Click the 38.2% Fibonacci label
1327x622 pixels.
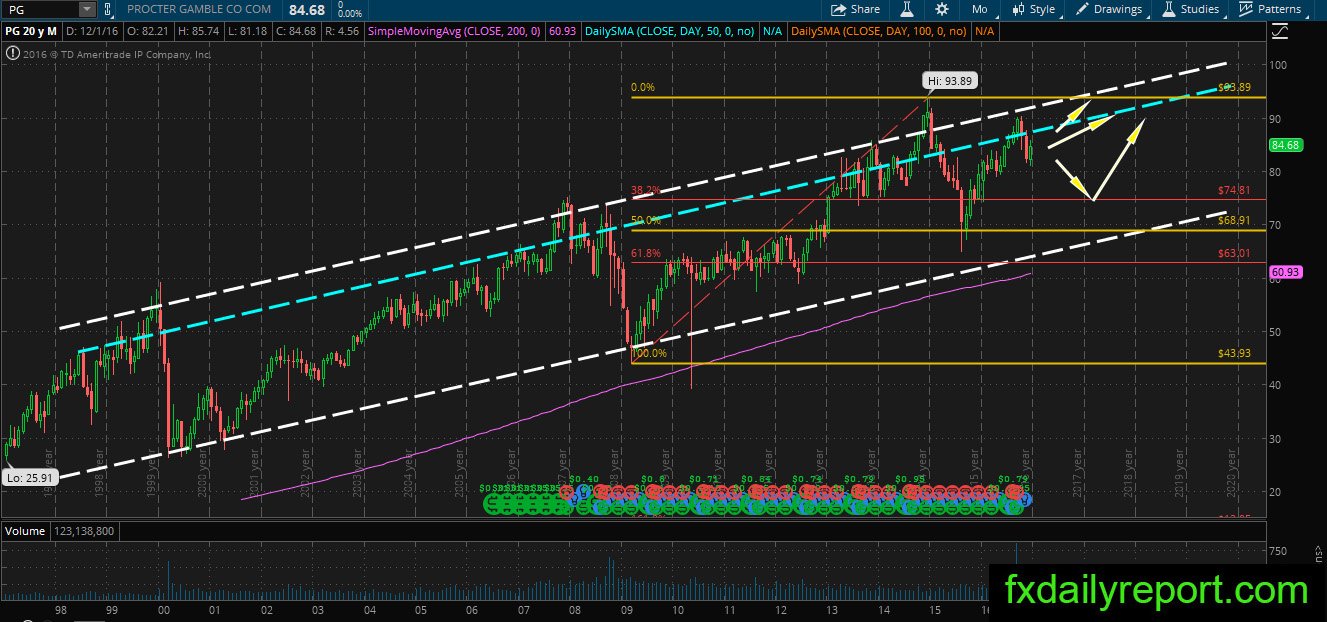pos(646,190)
